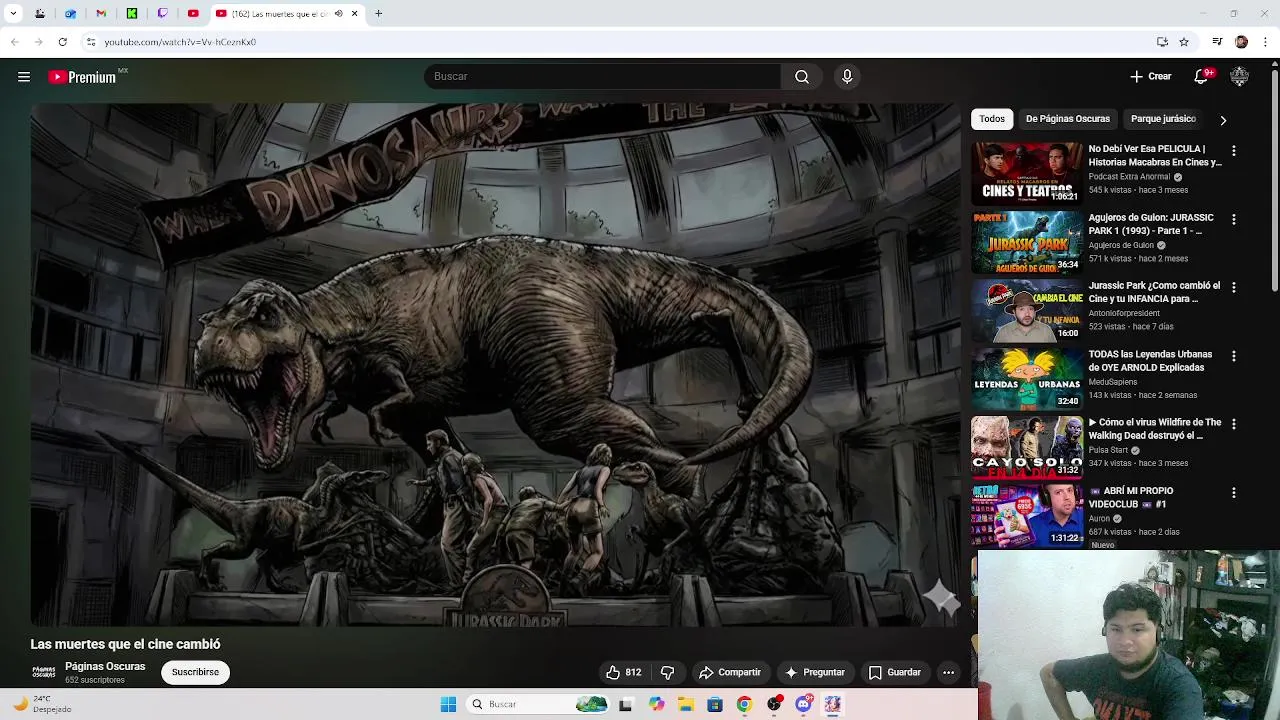Reload the page in Chrome
This screenshot has width=1280, height=720.
pyautogui.click(x=62, y=42)
